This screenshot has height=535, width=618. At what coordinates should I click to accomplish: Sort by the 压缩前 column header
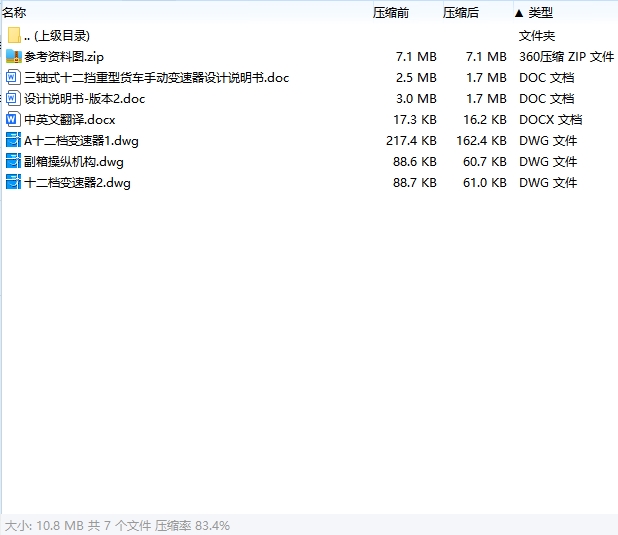coord(391,13)
